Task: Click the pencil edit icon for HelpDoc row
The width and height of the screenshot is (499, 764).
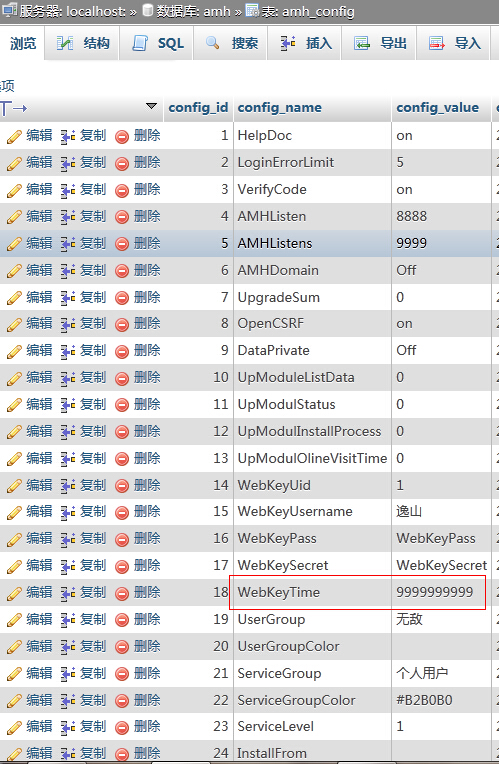Action: click(x=14, y=137)
